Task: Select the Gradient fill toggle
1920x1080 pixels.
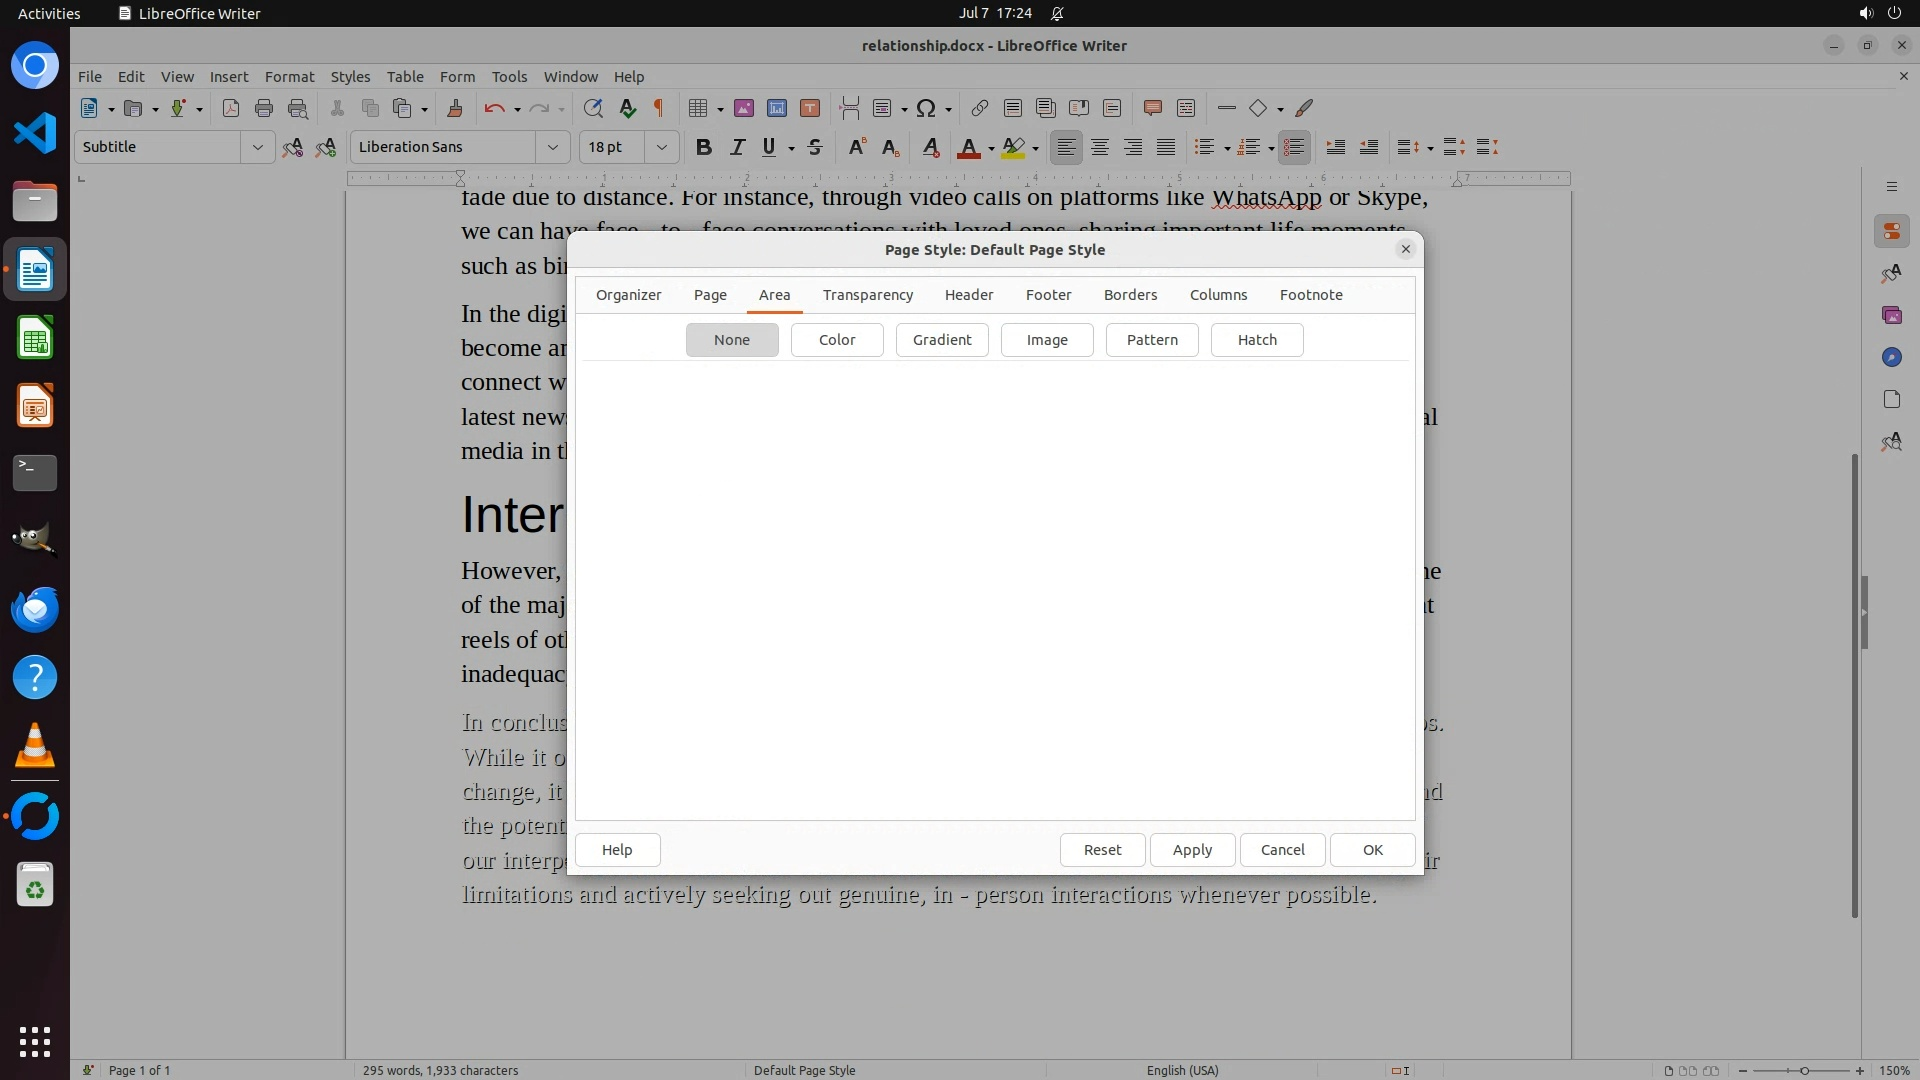Action: [941, 340]
